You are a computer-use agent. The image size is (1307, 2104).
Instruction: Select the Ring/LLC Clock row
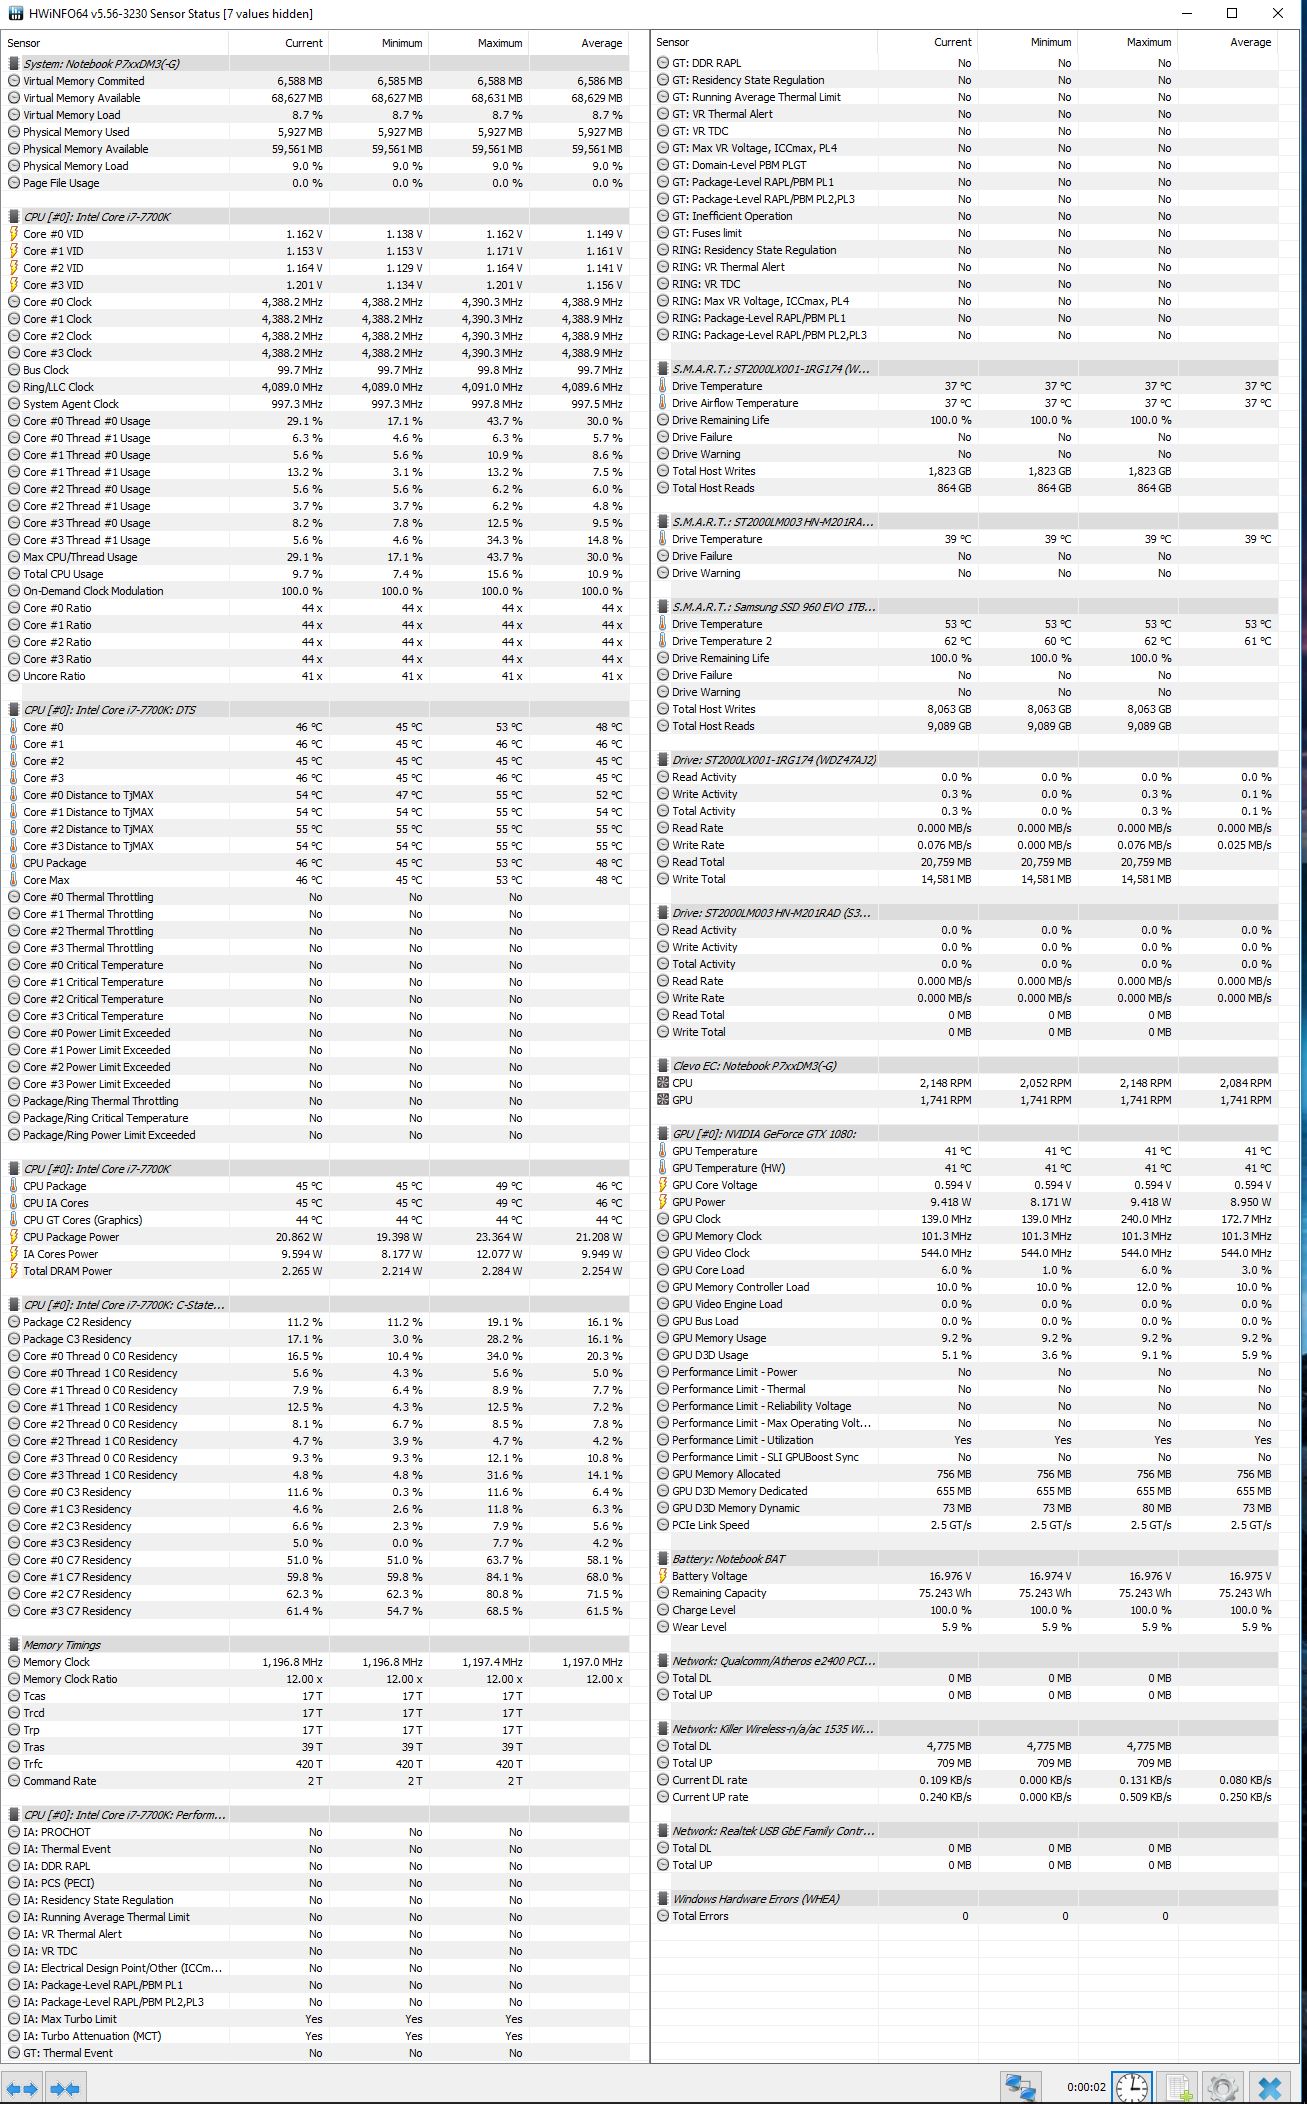click(316, 387)
